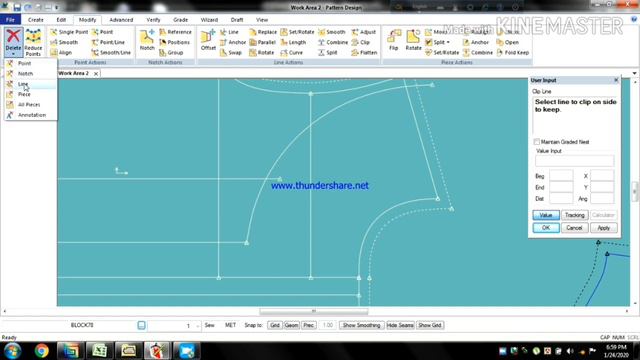Open the Advanced ribbon tab
Viewport: 640px width, 360px height.
pyautogui.click(x=121, y=20)
